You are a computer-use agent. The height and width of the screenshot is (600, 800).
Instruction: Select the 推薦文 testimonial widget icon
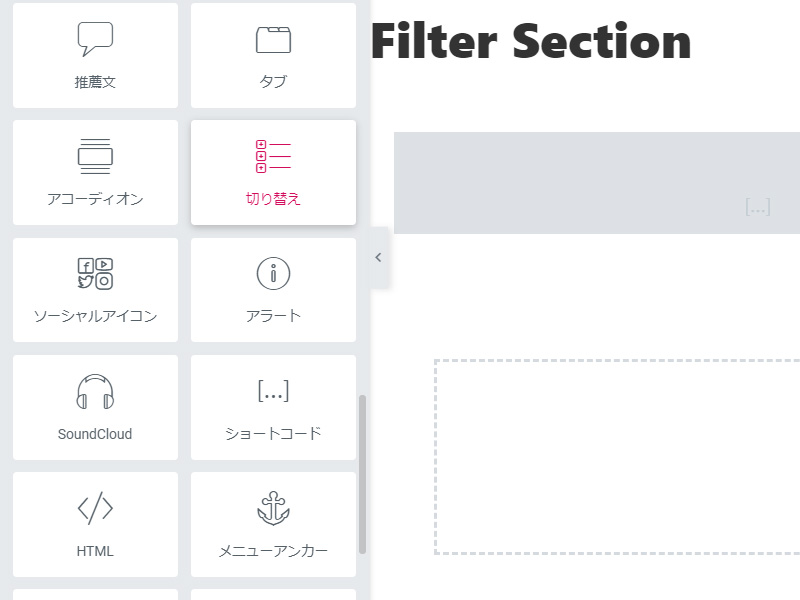tap(95, 39)
